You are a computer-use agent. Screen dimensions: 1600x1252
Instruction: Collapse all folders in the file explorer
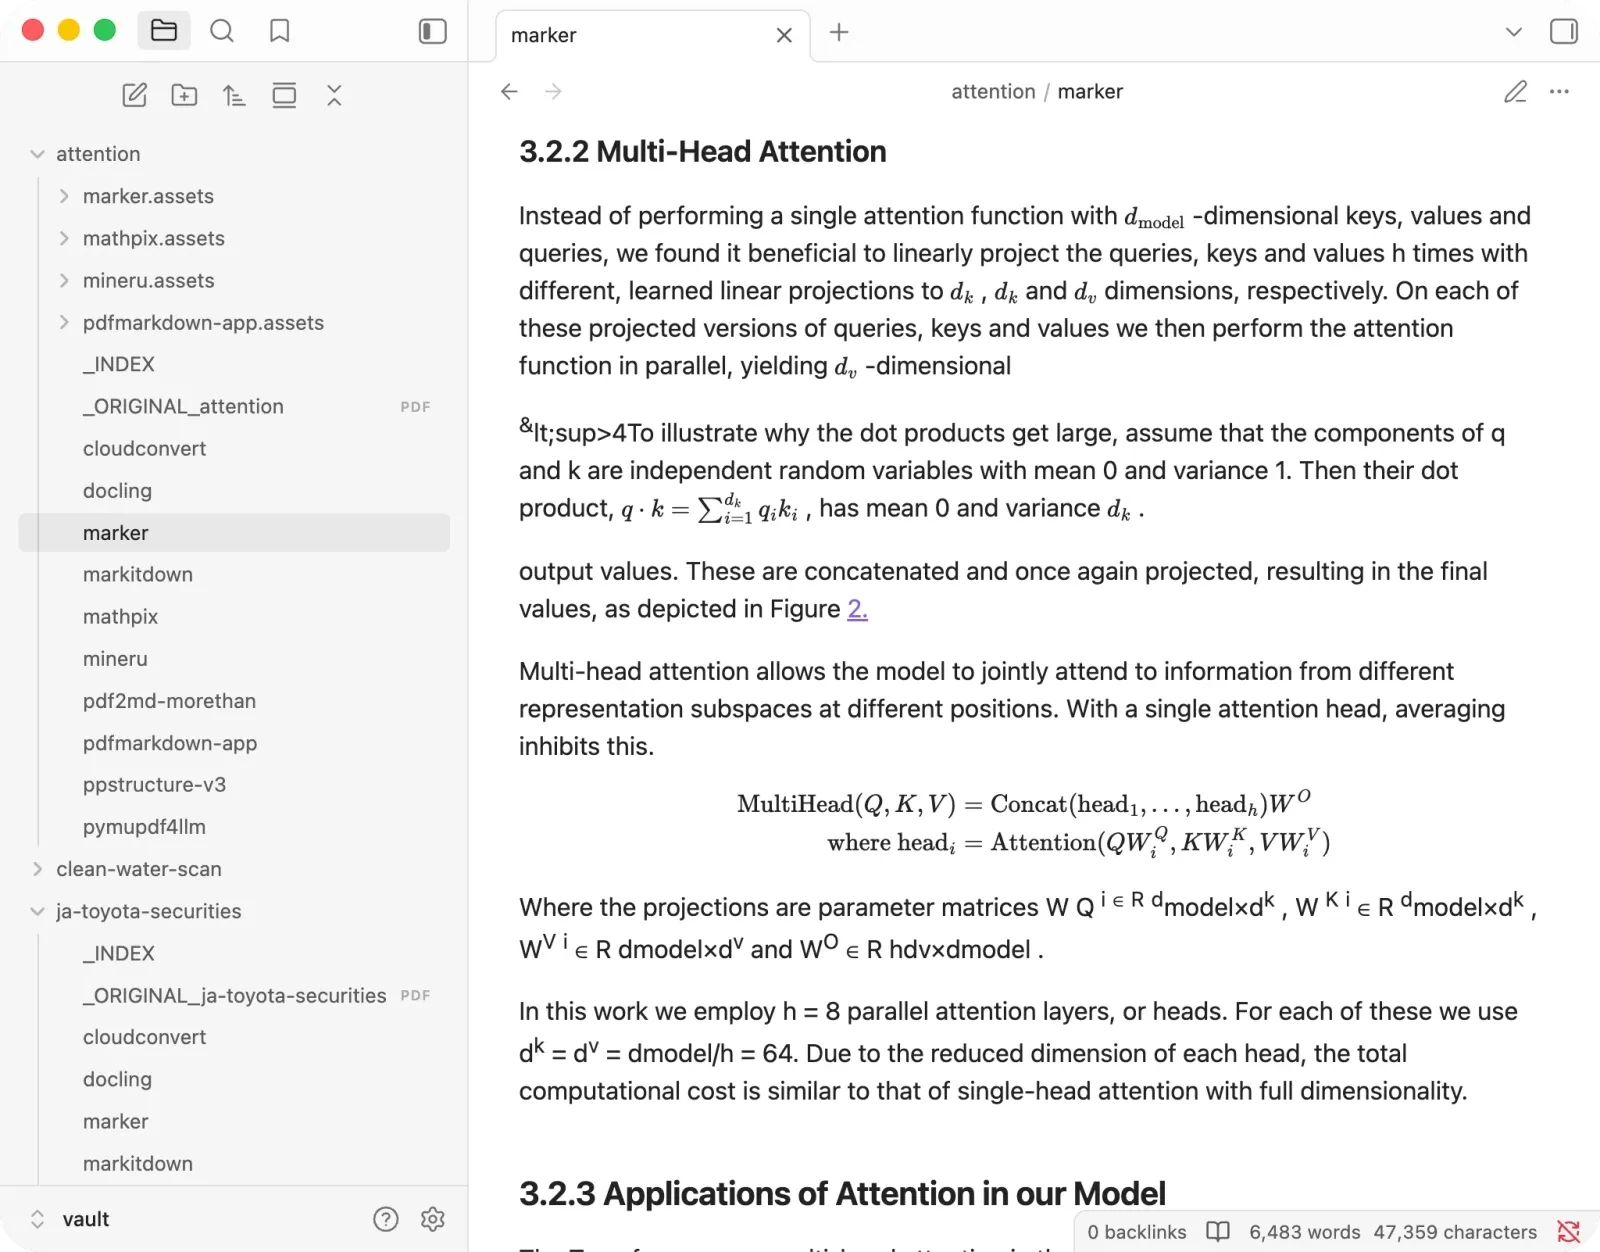pyautogui.click(x=334, y=95)
